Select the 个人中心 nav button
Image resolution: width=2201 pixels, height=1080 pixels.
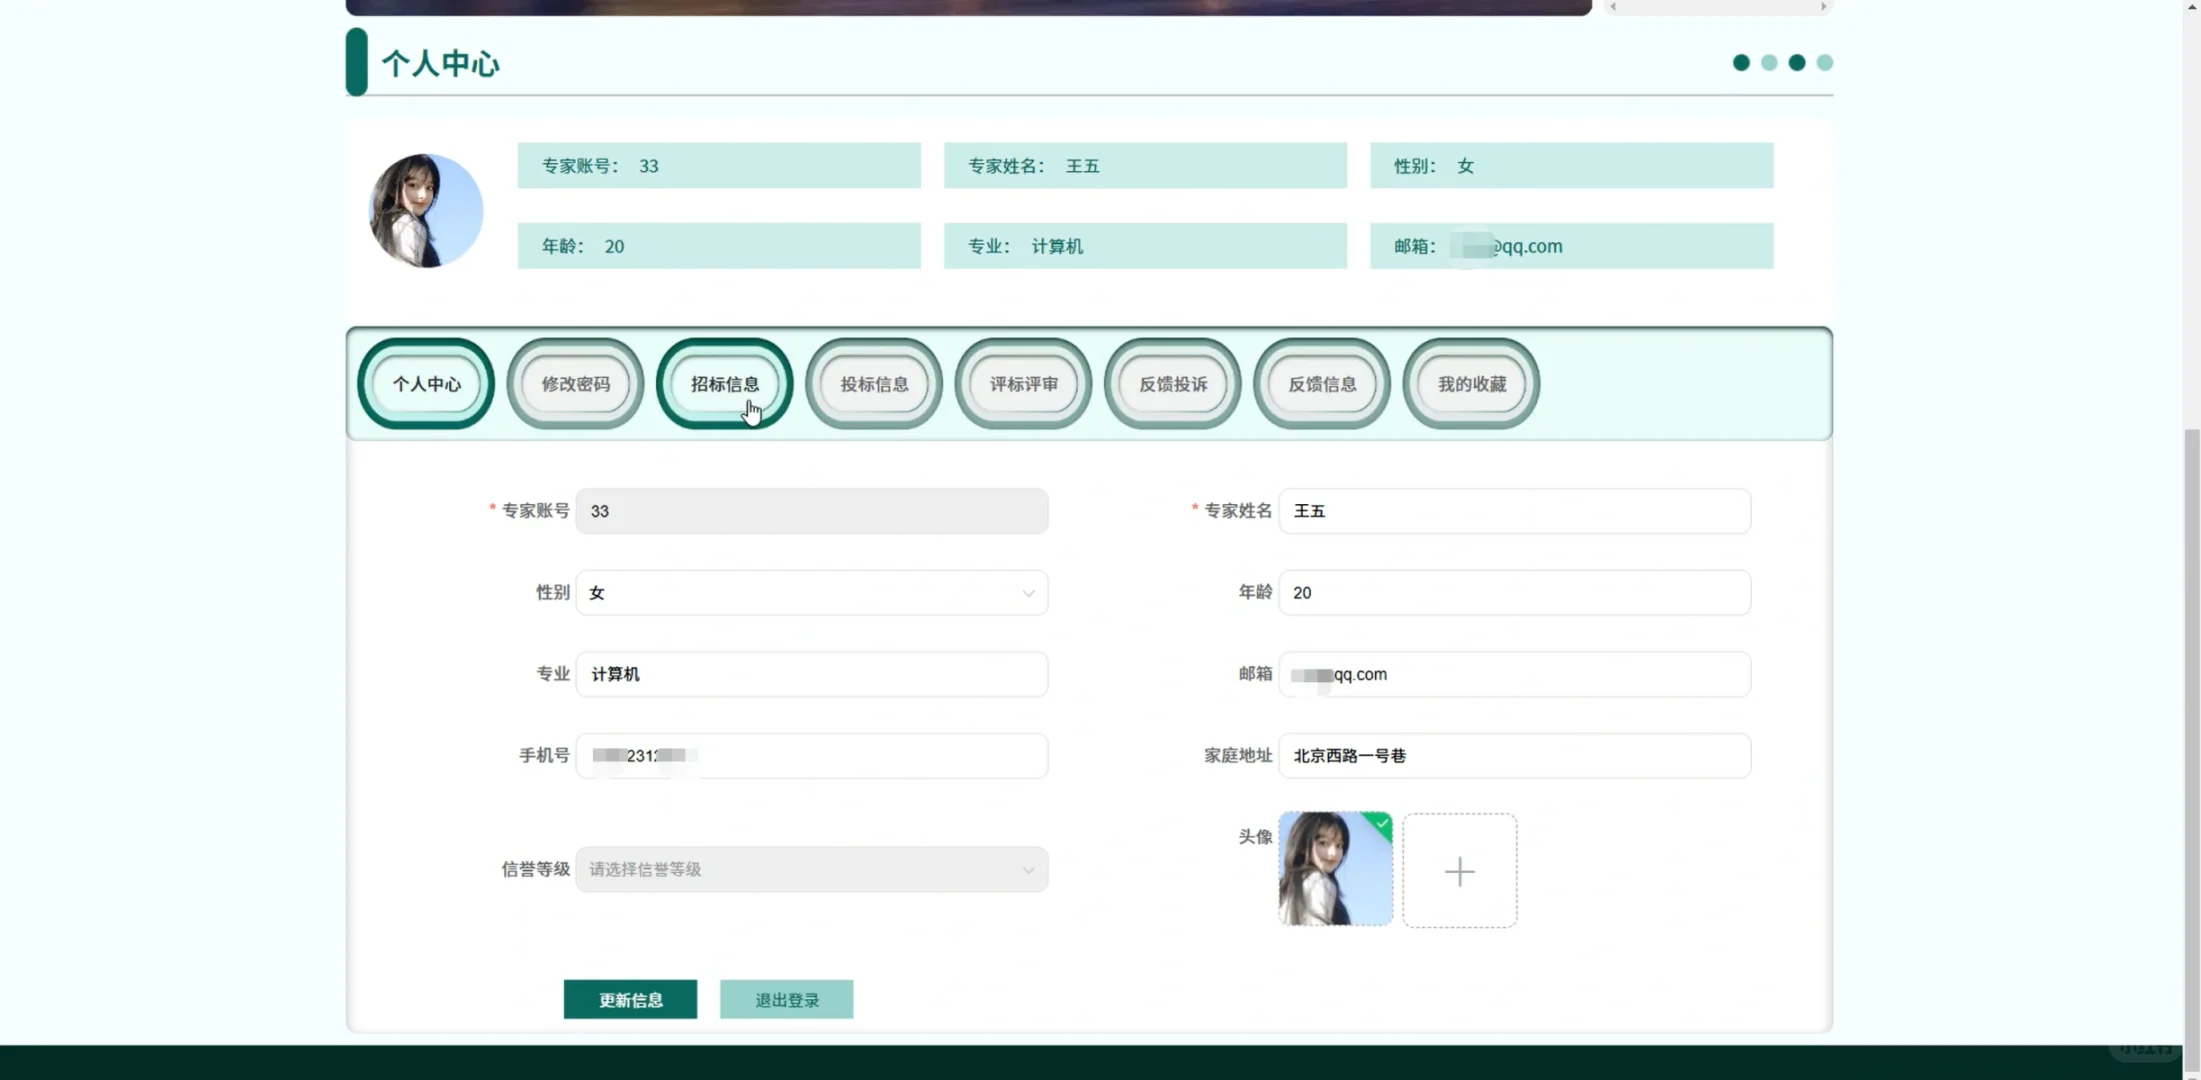tap(425, 383)
